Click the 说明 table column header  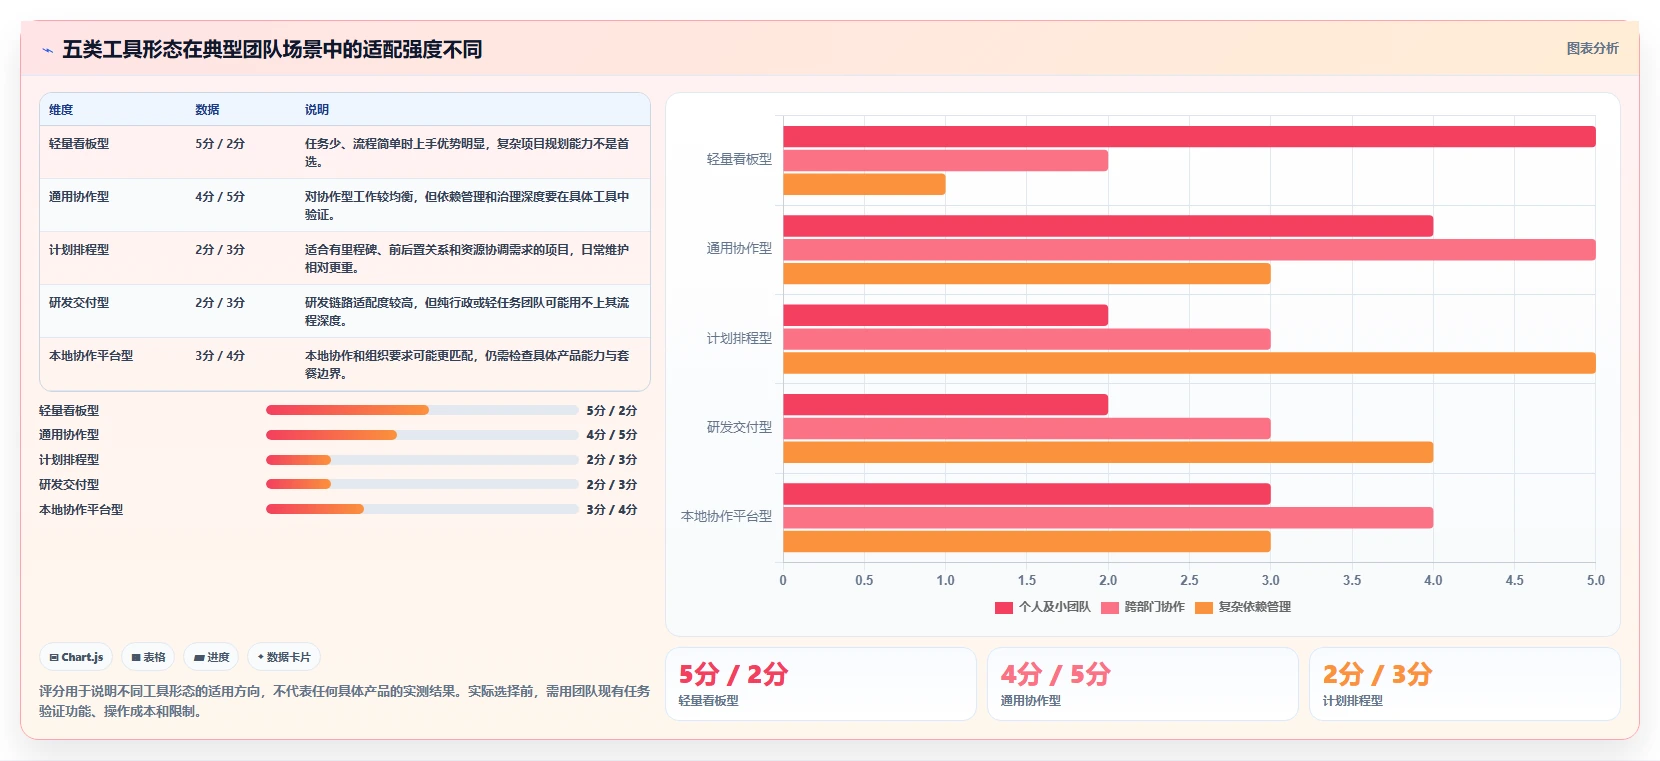(x=317, y=110)
